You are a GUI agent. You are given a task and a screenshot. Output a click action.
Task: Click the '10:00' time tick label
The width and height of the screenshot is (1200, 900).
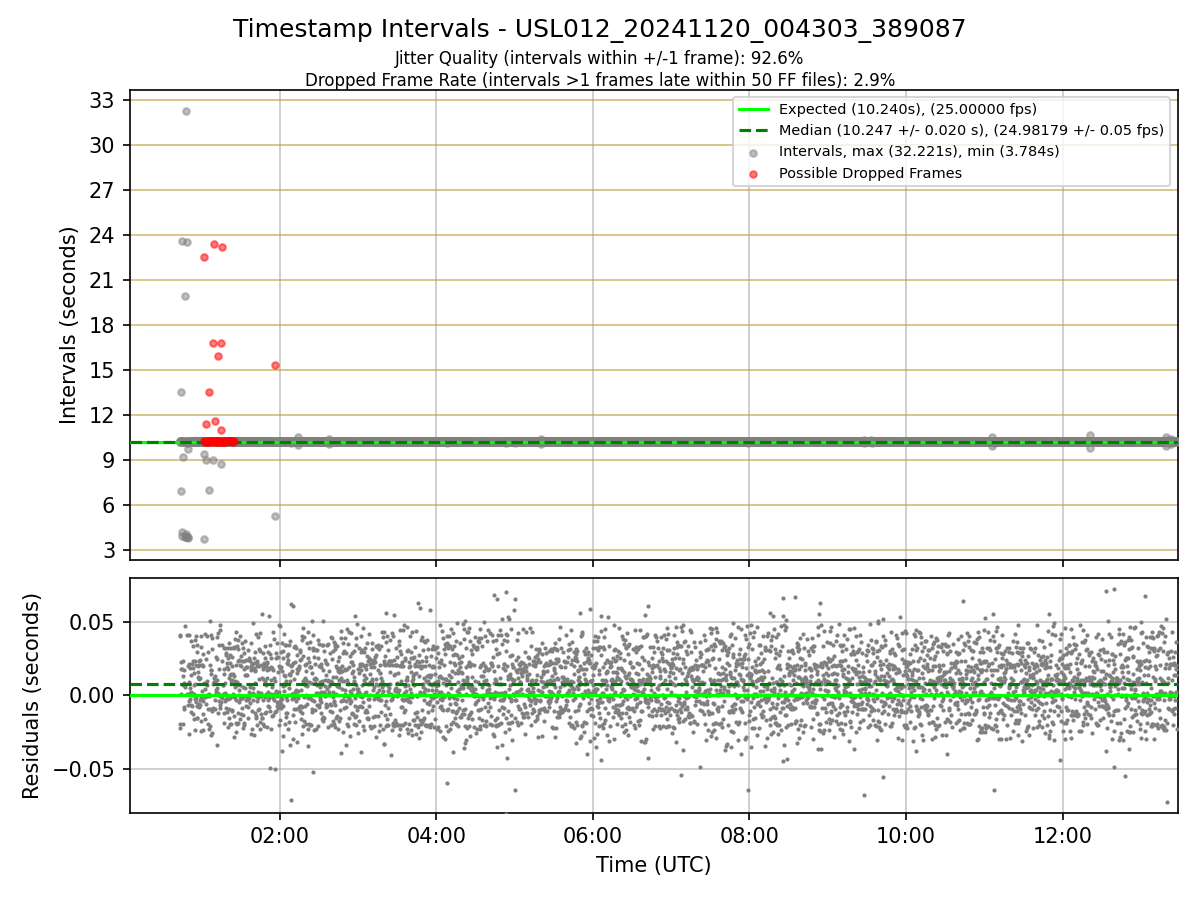pos(906,835)
